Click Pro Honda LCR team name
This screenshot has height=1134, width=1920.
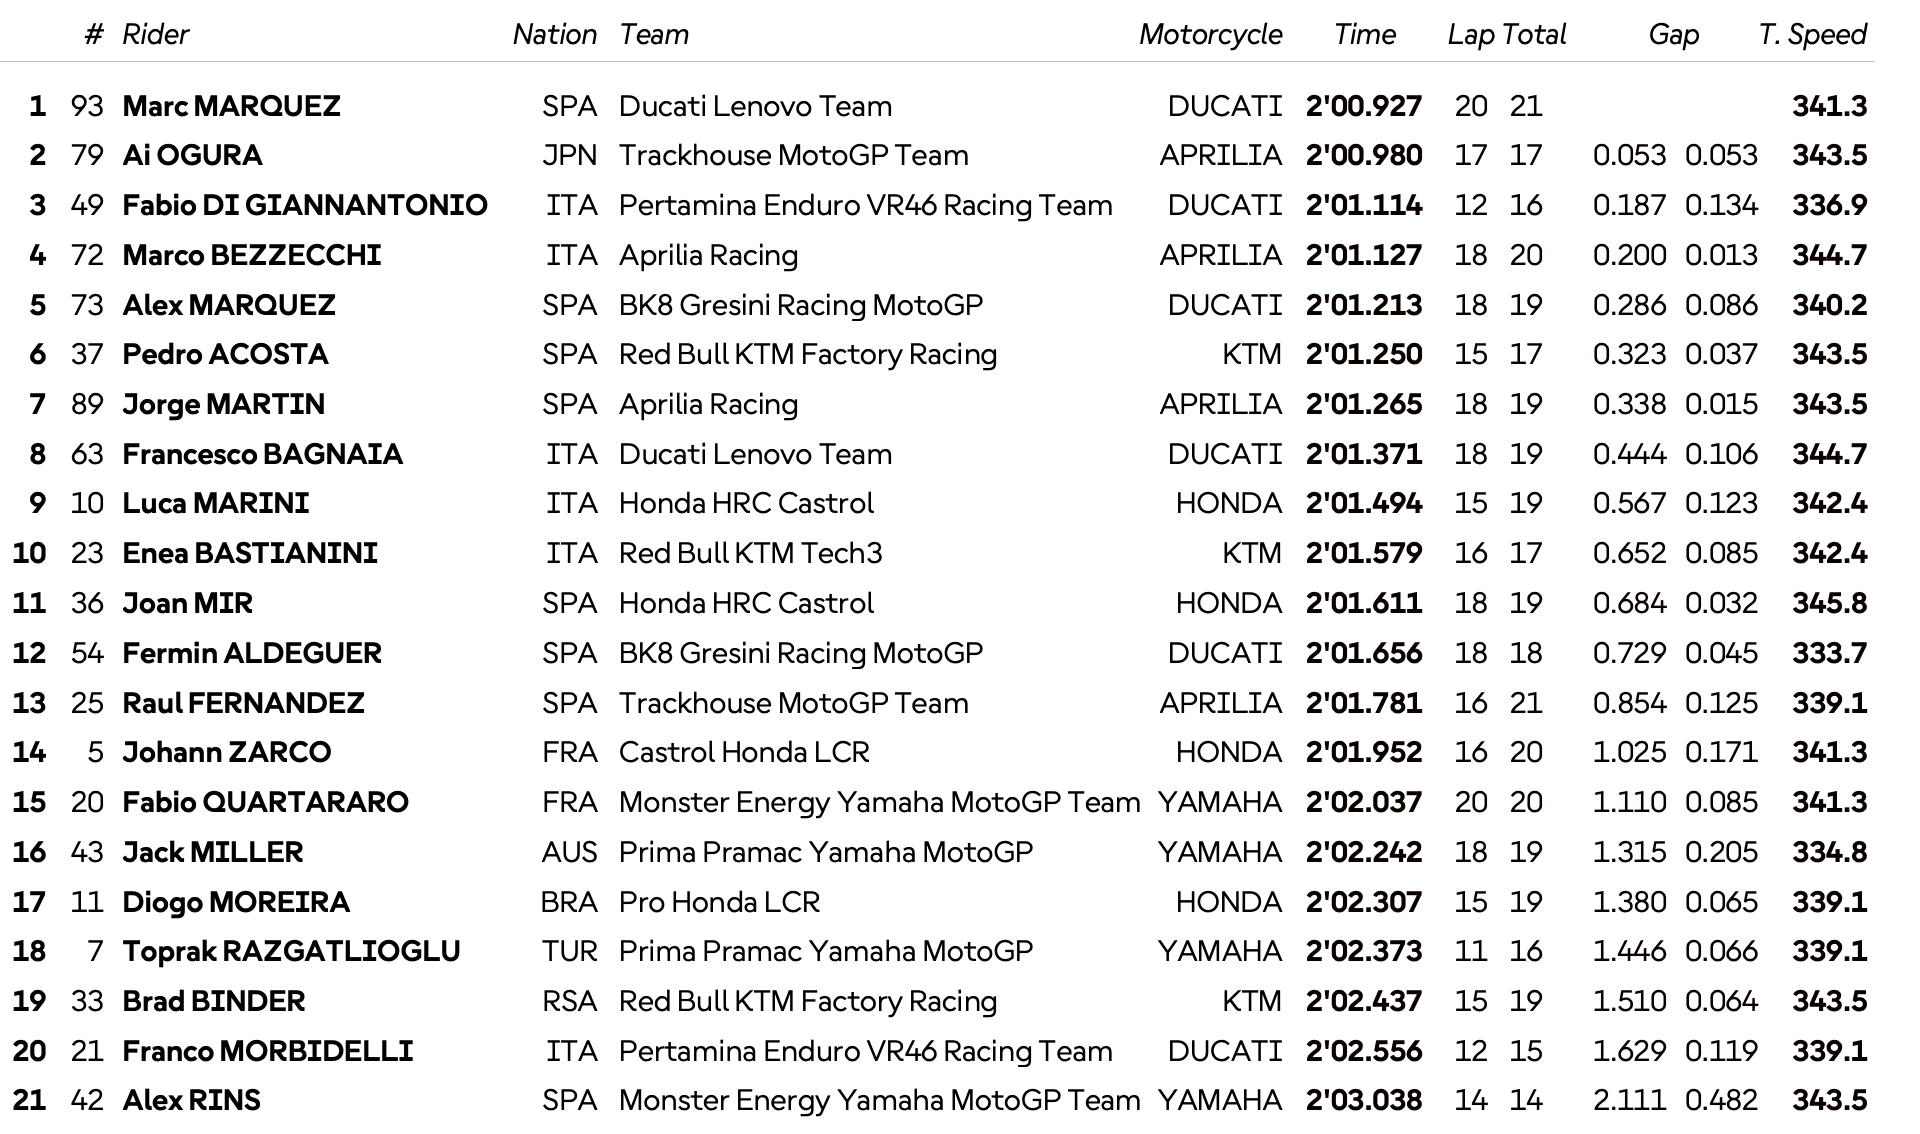719,902
